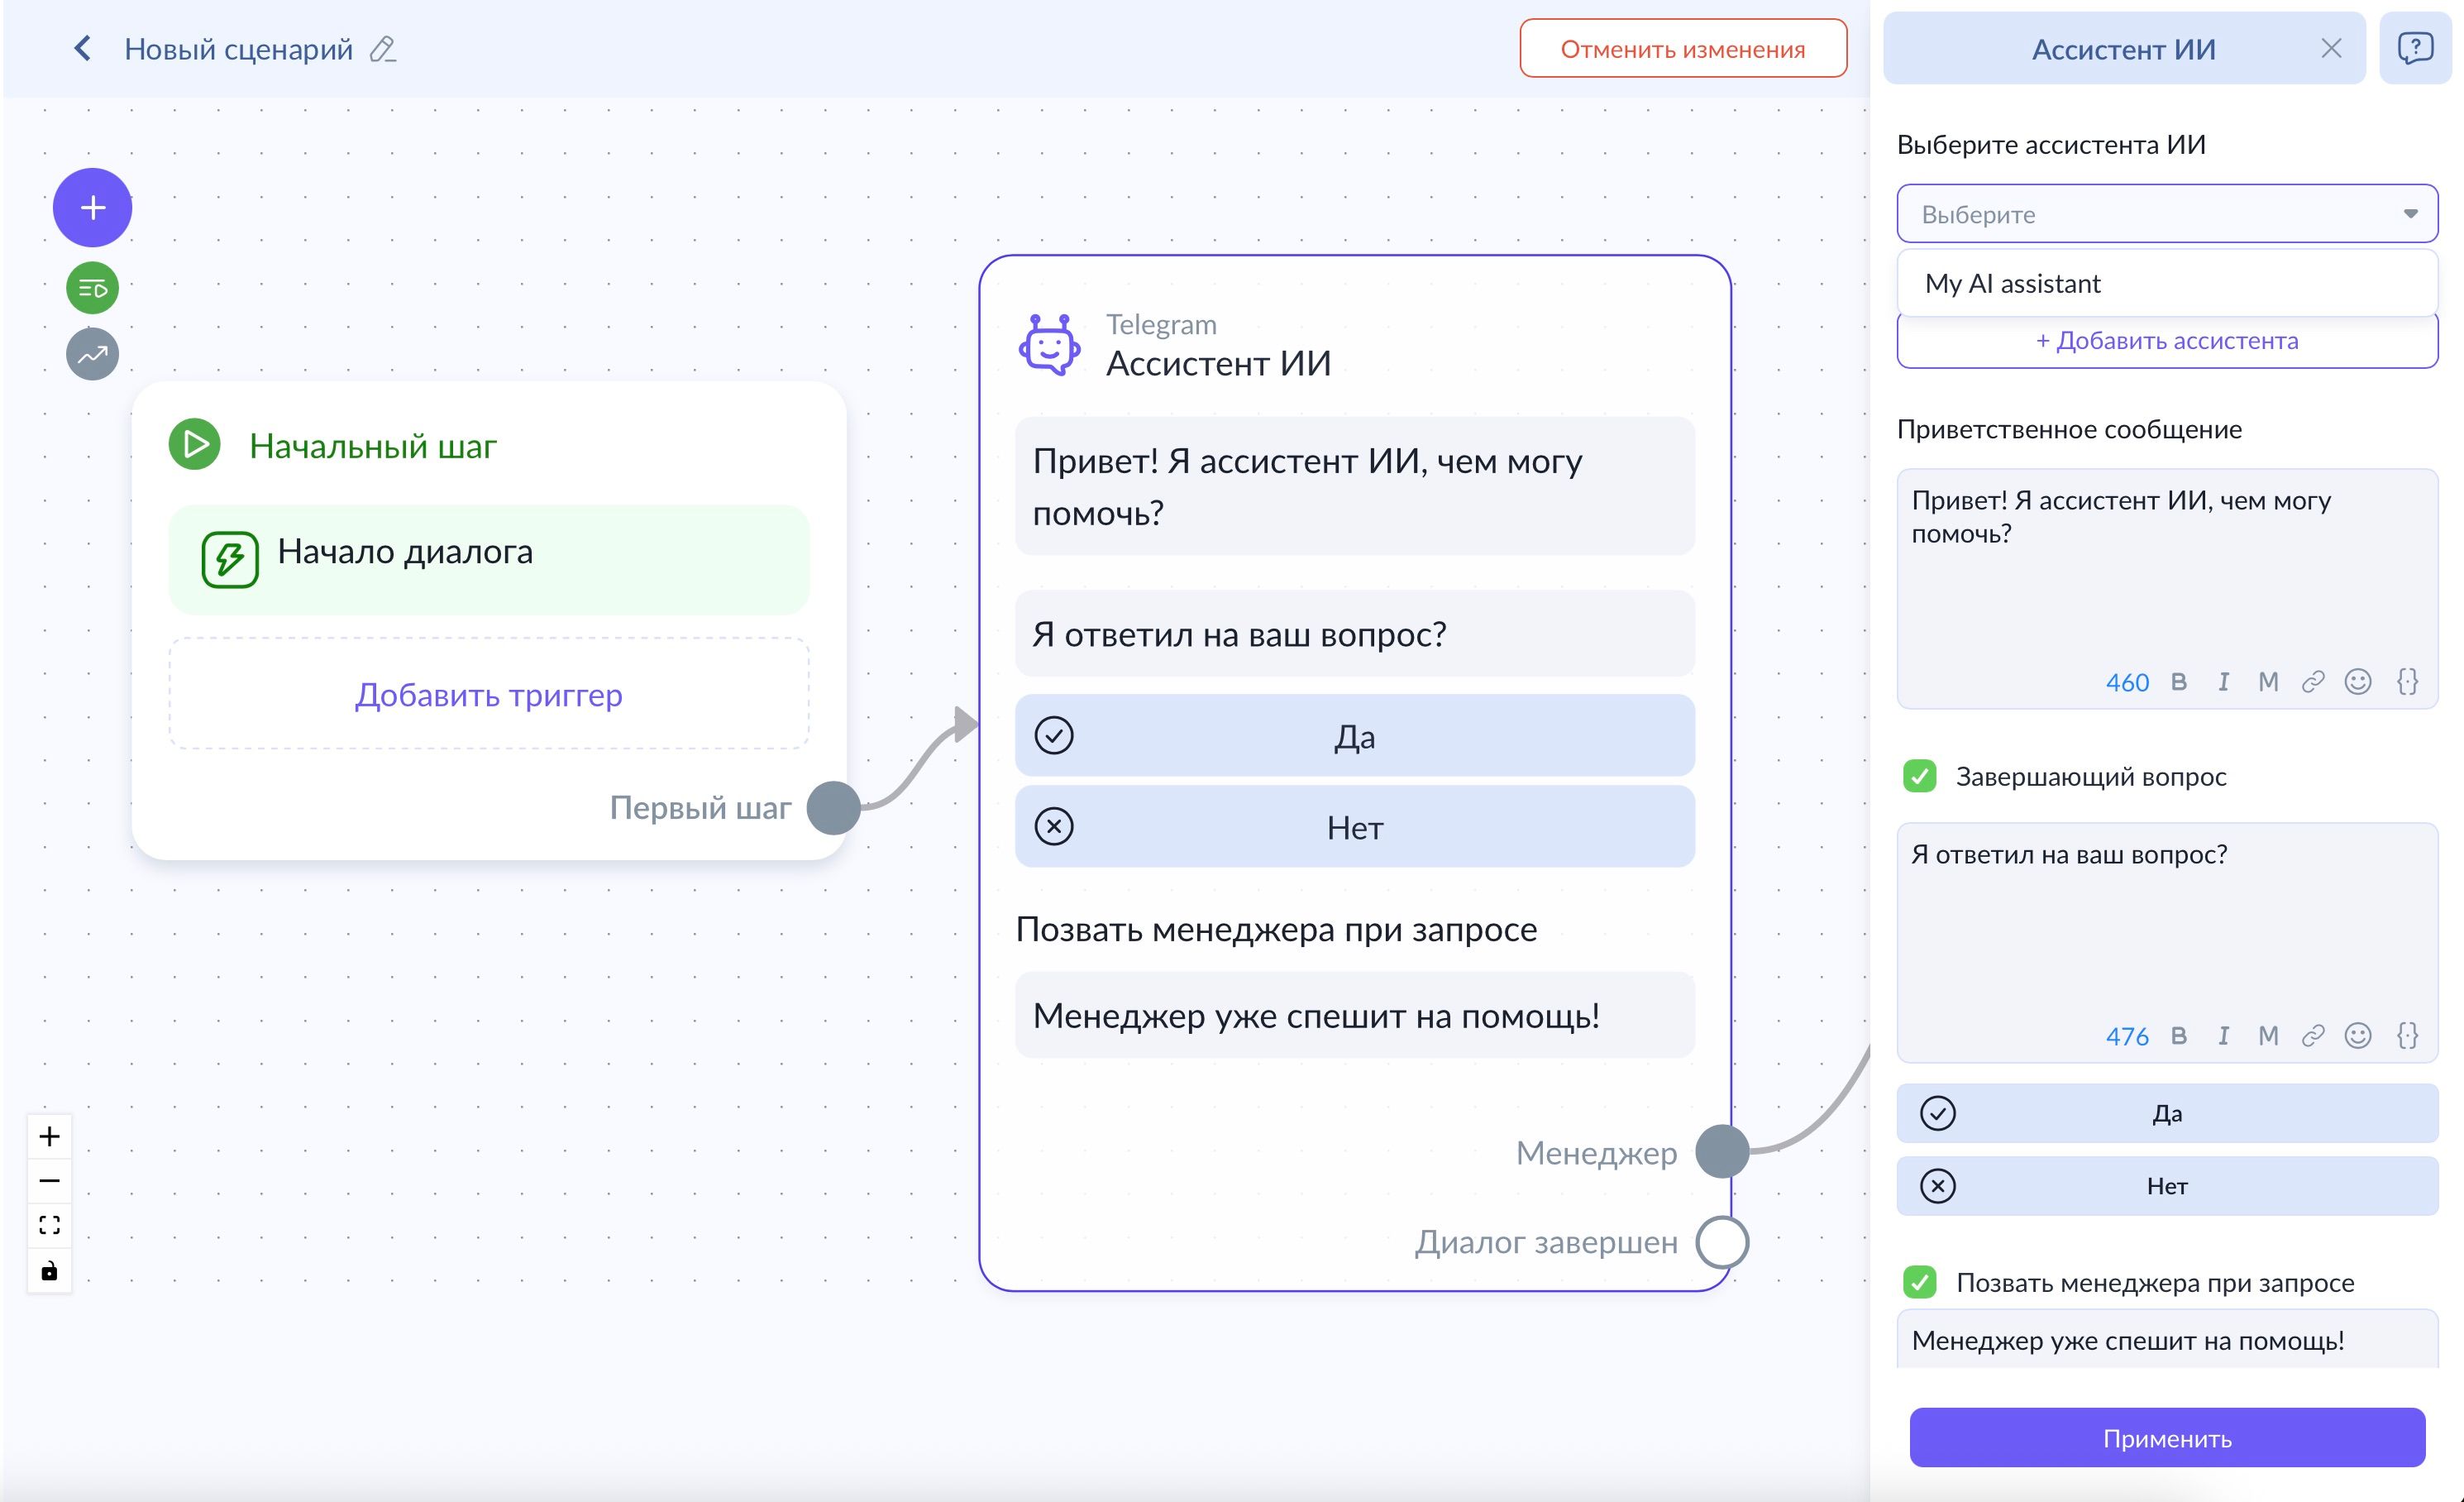Open the green scenario list icon
The image size is (2464, 1502).
[x=92, y=289]
